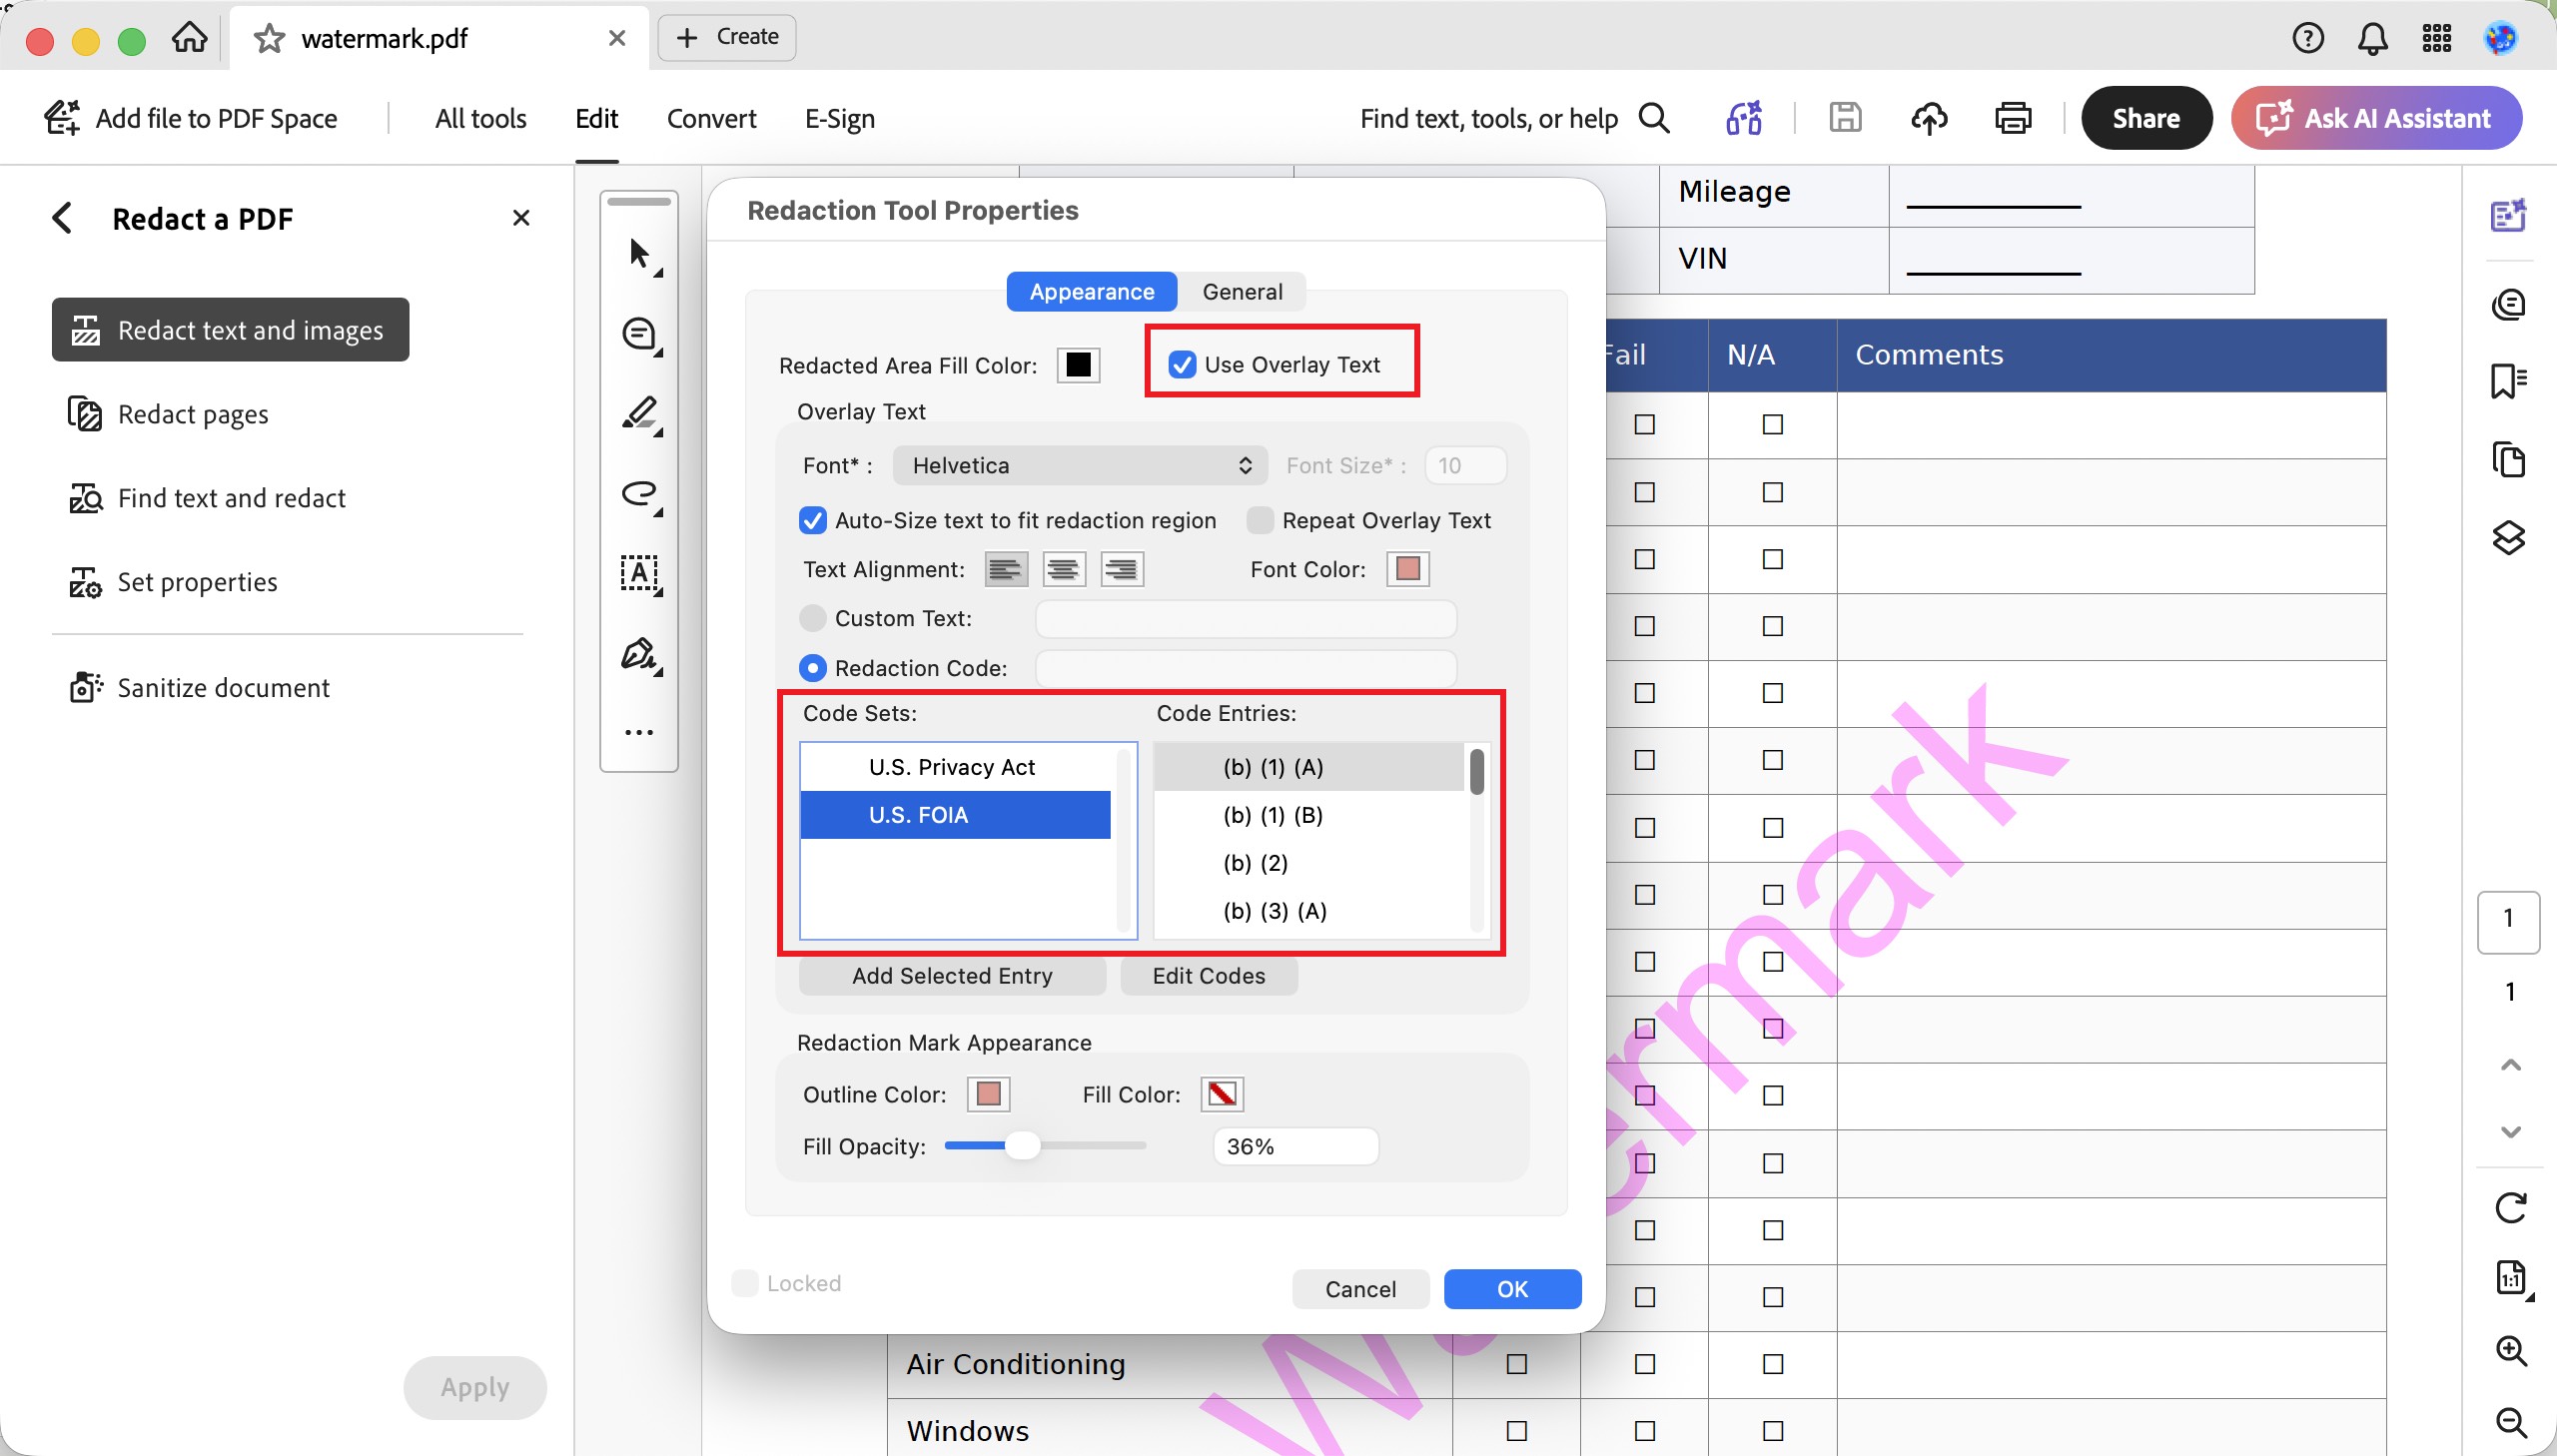Tick the Locked checkbox
The height and width of the screenshot is (1456, 2557).
click(x=744, y=1283)
